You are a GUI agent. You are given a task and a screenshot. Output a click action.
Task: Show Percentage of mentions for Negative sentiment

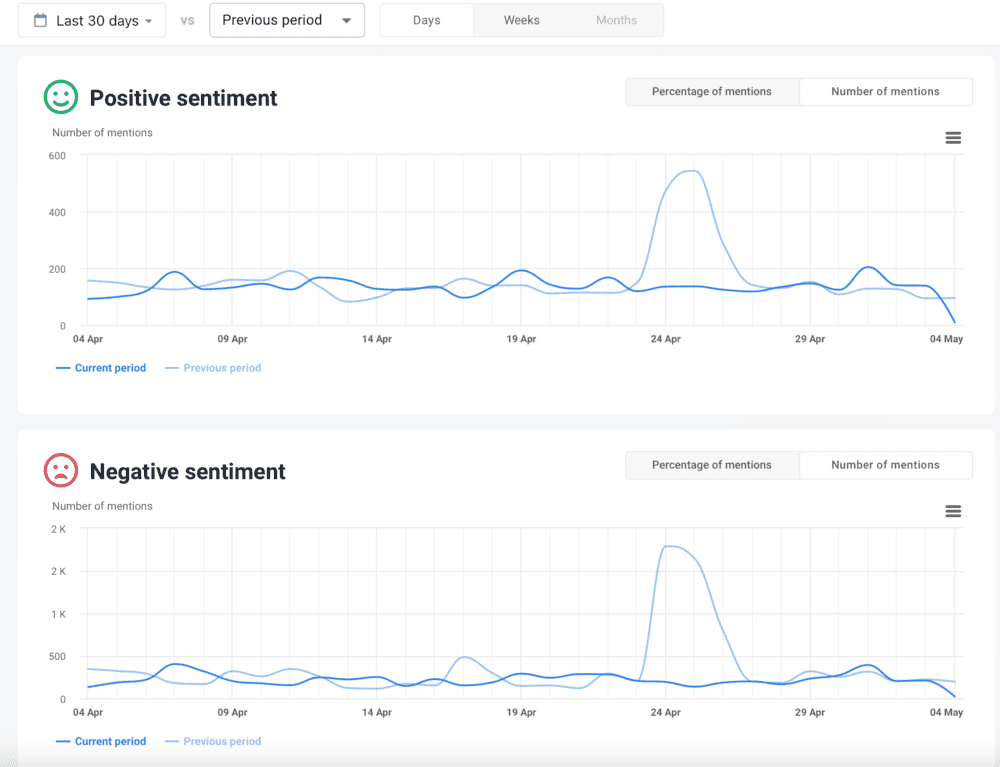click(x=712, y=465)
